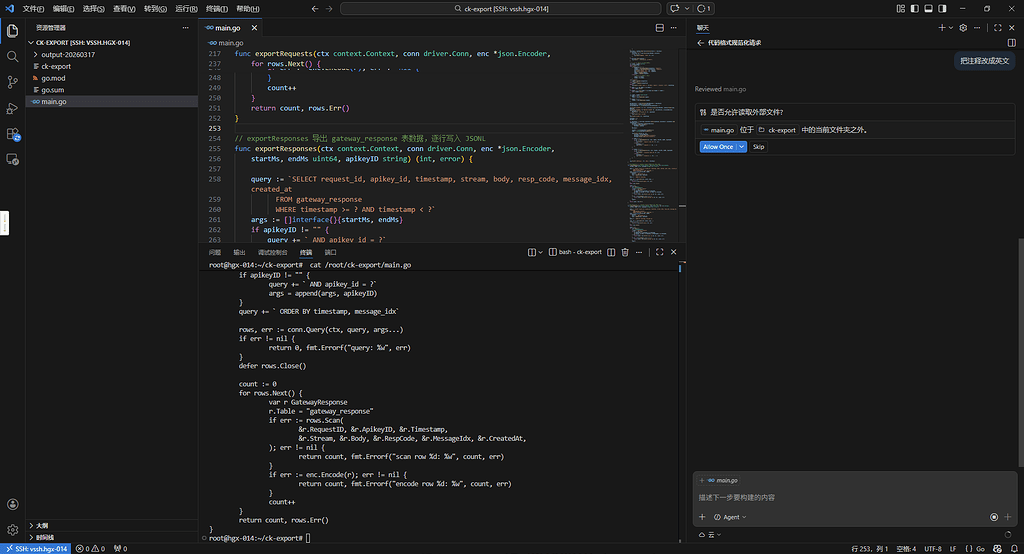Image resolution: width=1024 pixels, height=554 pixels.
Task: Click the stop request button in chat
Action: tap(994, 517)
